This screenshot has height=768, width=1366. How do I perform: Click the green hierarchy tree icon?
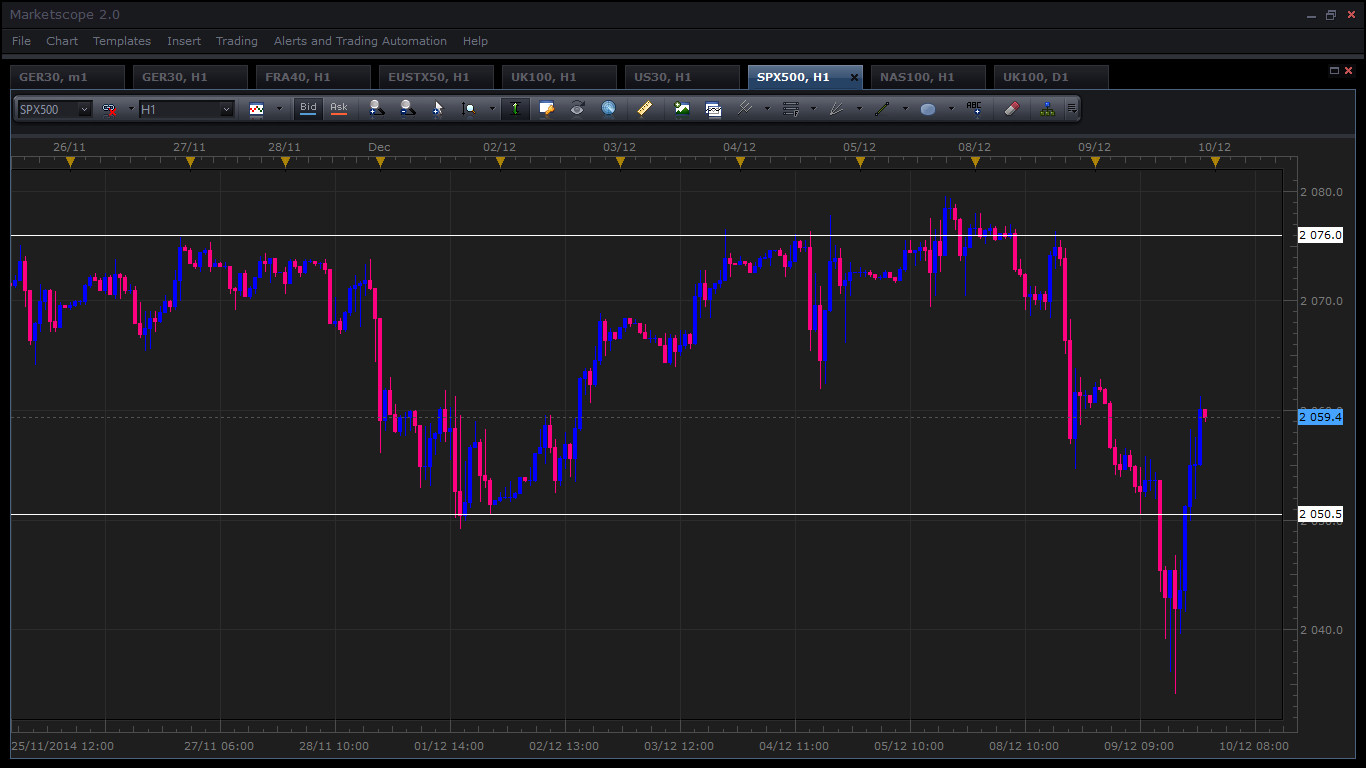(x=1047, y=109)
